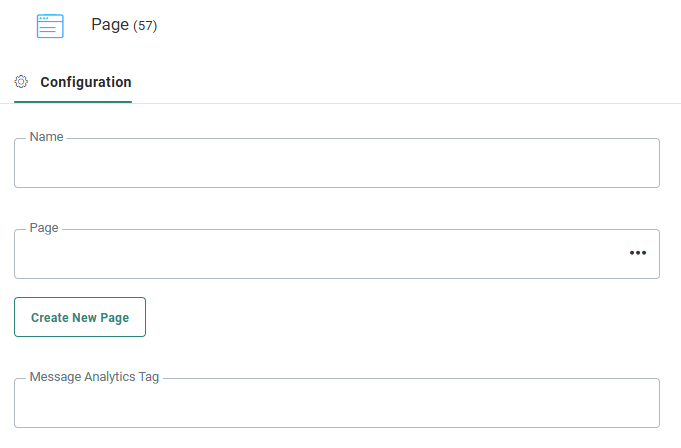Image resolution: width=681 pixels, height=448 pixels.
Task: Click the "Page" heading text
Action: (110, 25)
